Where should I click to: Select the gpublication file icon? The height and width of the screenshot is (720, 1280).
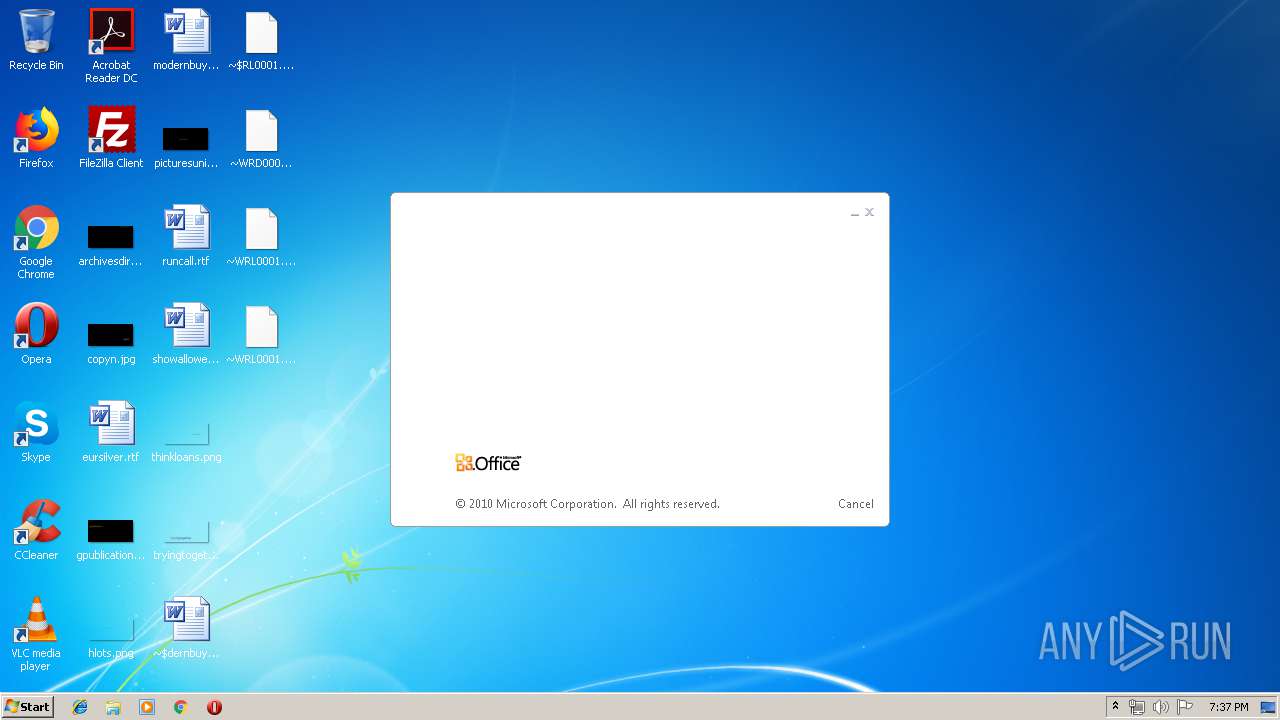point(111,540)
